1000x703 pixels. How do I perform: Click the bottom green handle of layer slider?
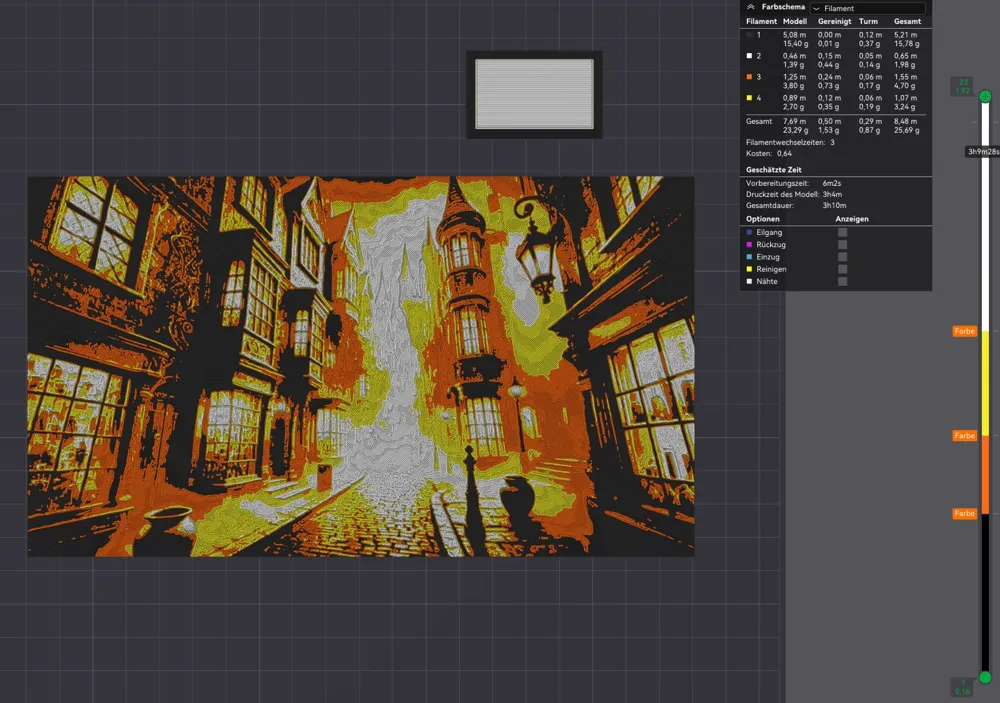click(985, 677)
